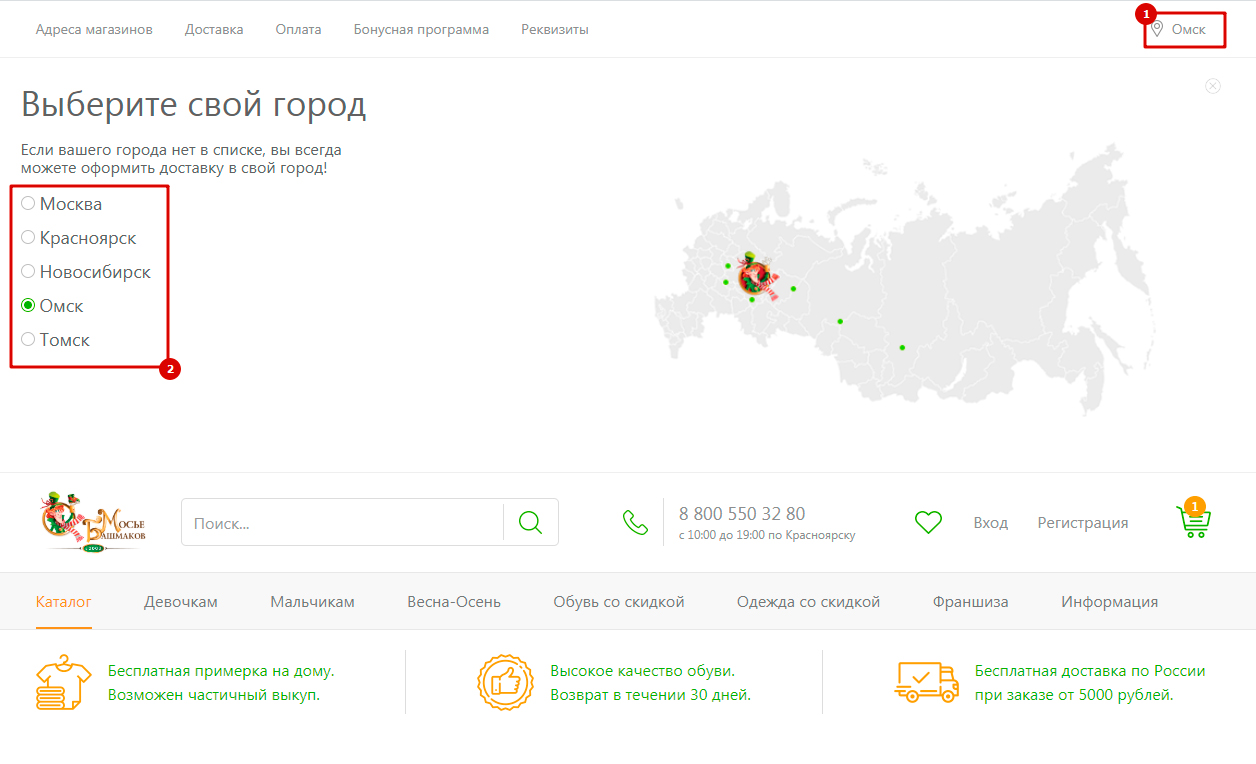Expand the Каталог menu

tap(63, 602)
